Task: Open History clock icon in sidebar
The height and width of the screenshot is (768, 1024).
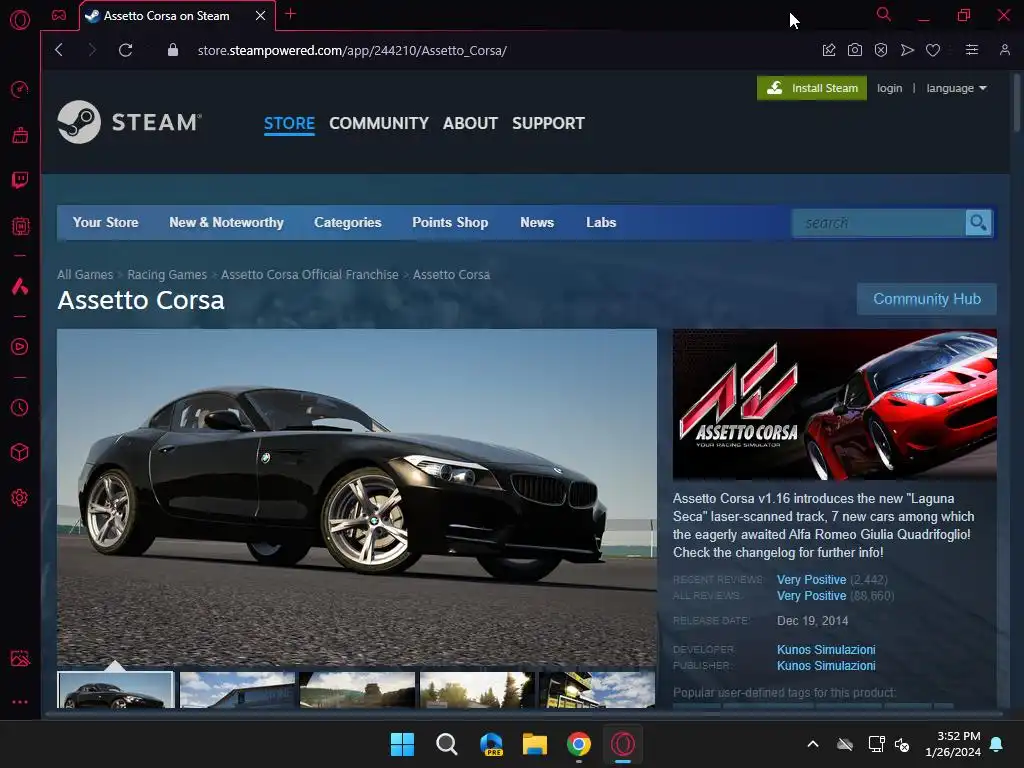Action: (20, 408)
